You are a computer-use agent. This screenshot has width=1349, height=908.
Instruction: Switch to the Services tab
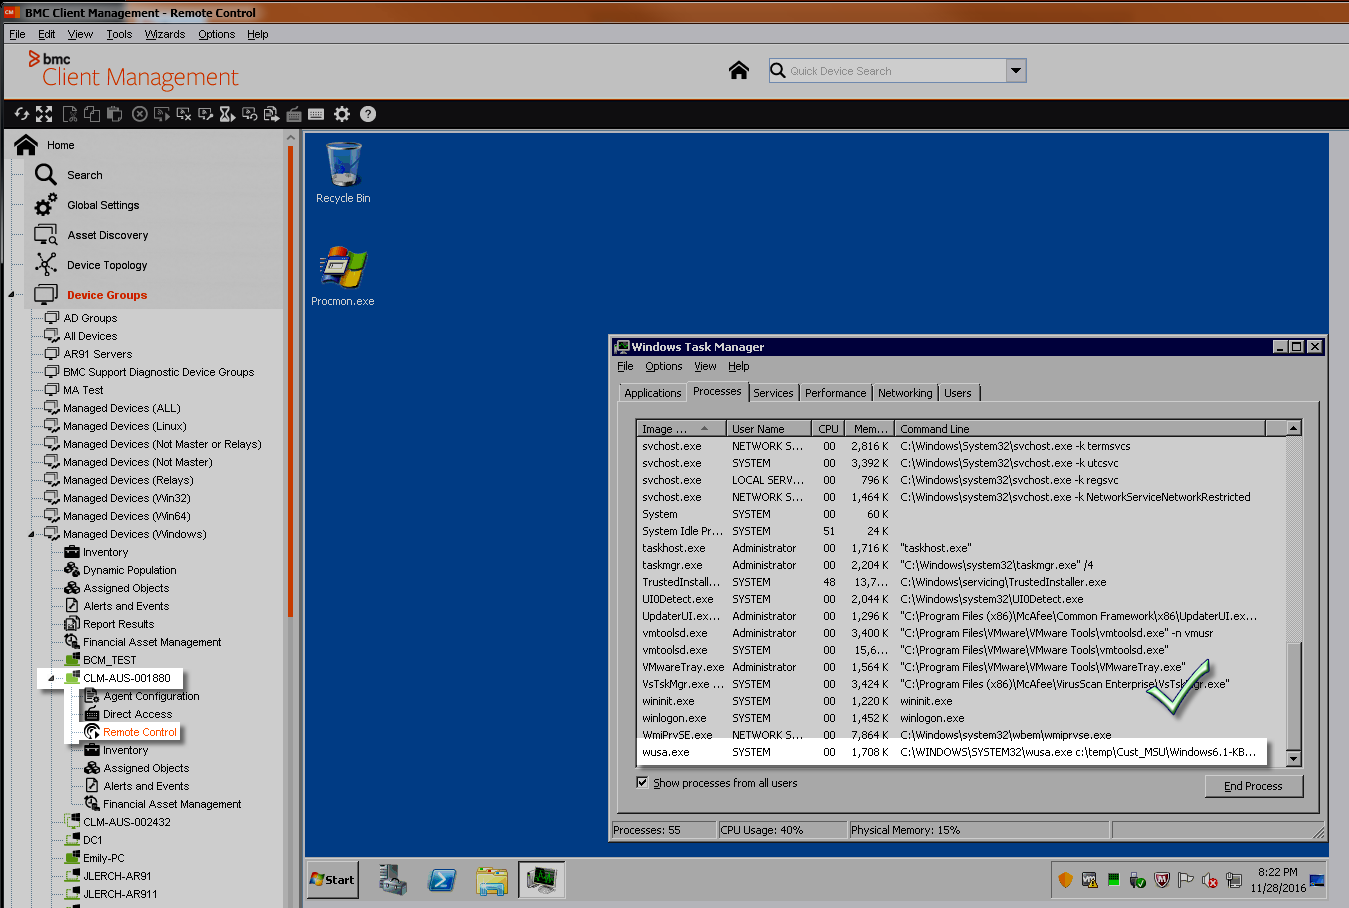pyautogui.click(x=773, y=393)
